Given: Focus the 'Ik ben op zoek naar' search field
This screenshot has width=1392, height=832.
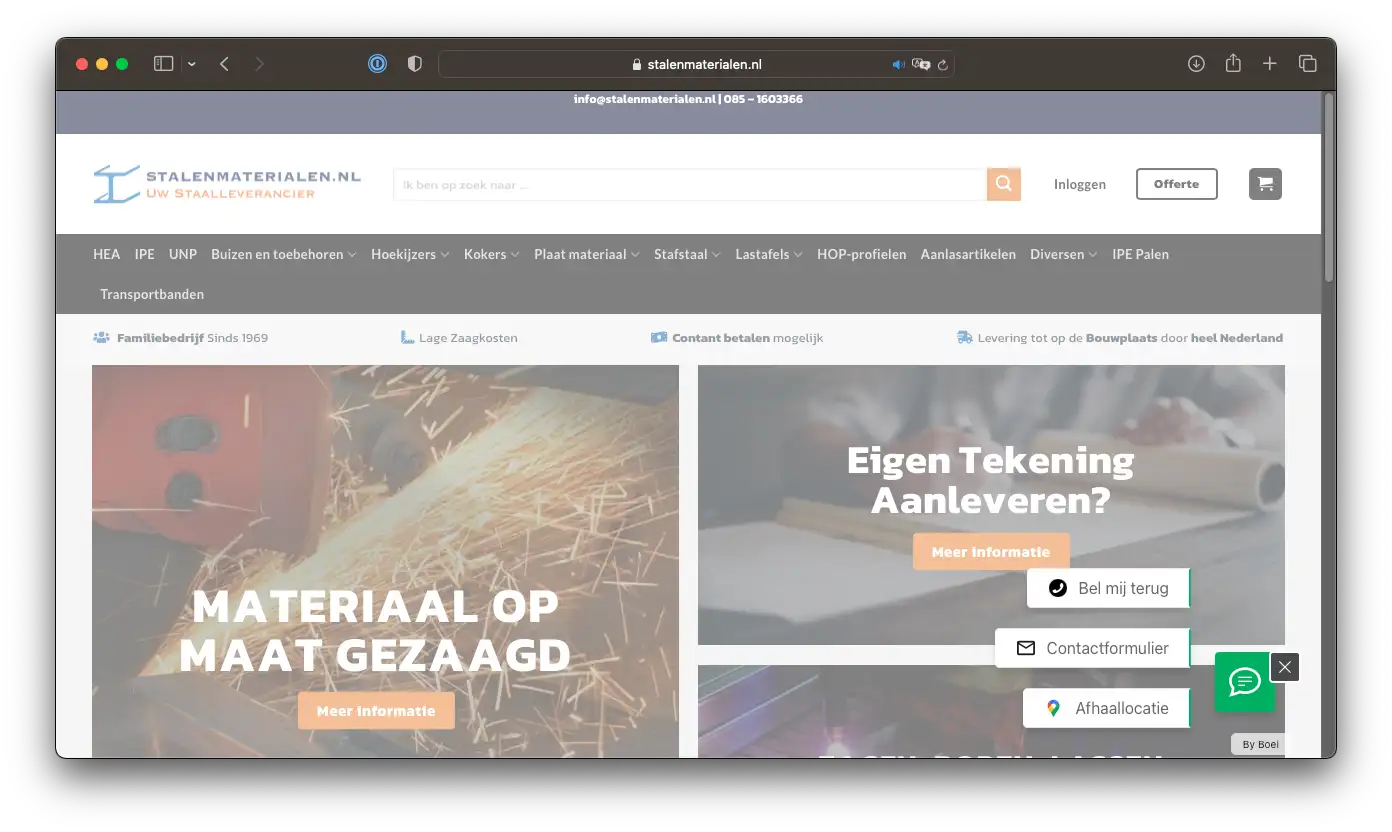Looking at the screenshot, I should coord(690,184).
